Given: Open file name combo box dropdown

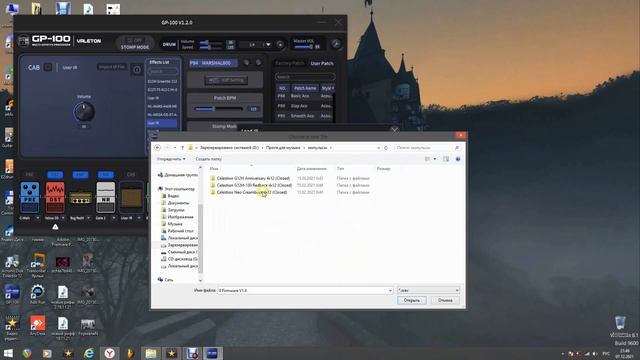Looking at the screenshot, I should (390, 290).
